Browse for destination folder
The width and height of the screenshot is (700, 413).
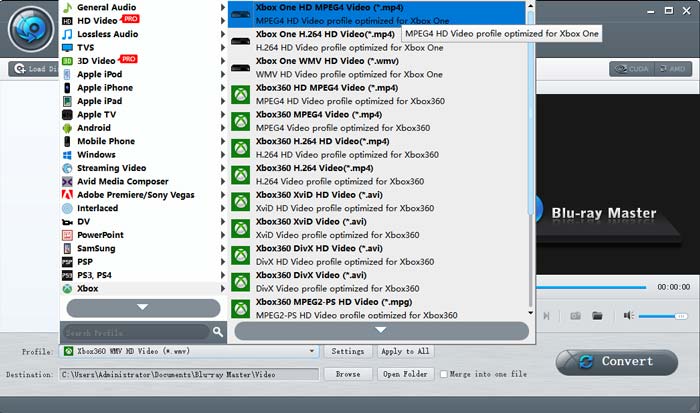pos(348,374)
